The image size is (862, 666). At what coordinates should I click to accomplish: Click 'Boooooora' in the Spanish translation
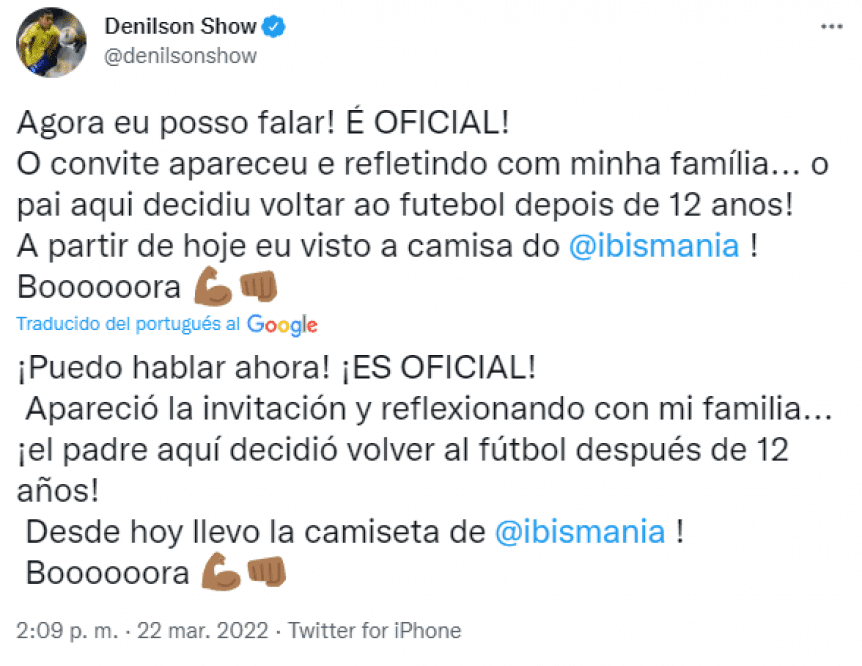pyautogui.click(x=107, y=573)
